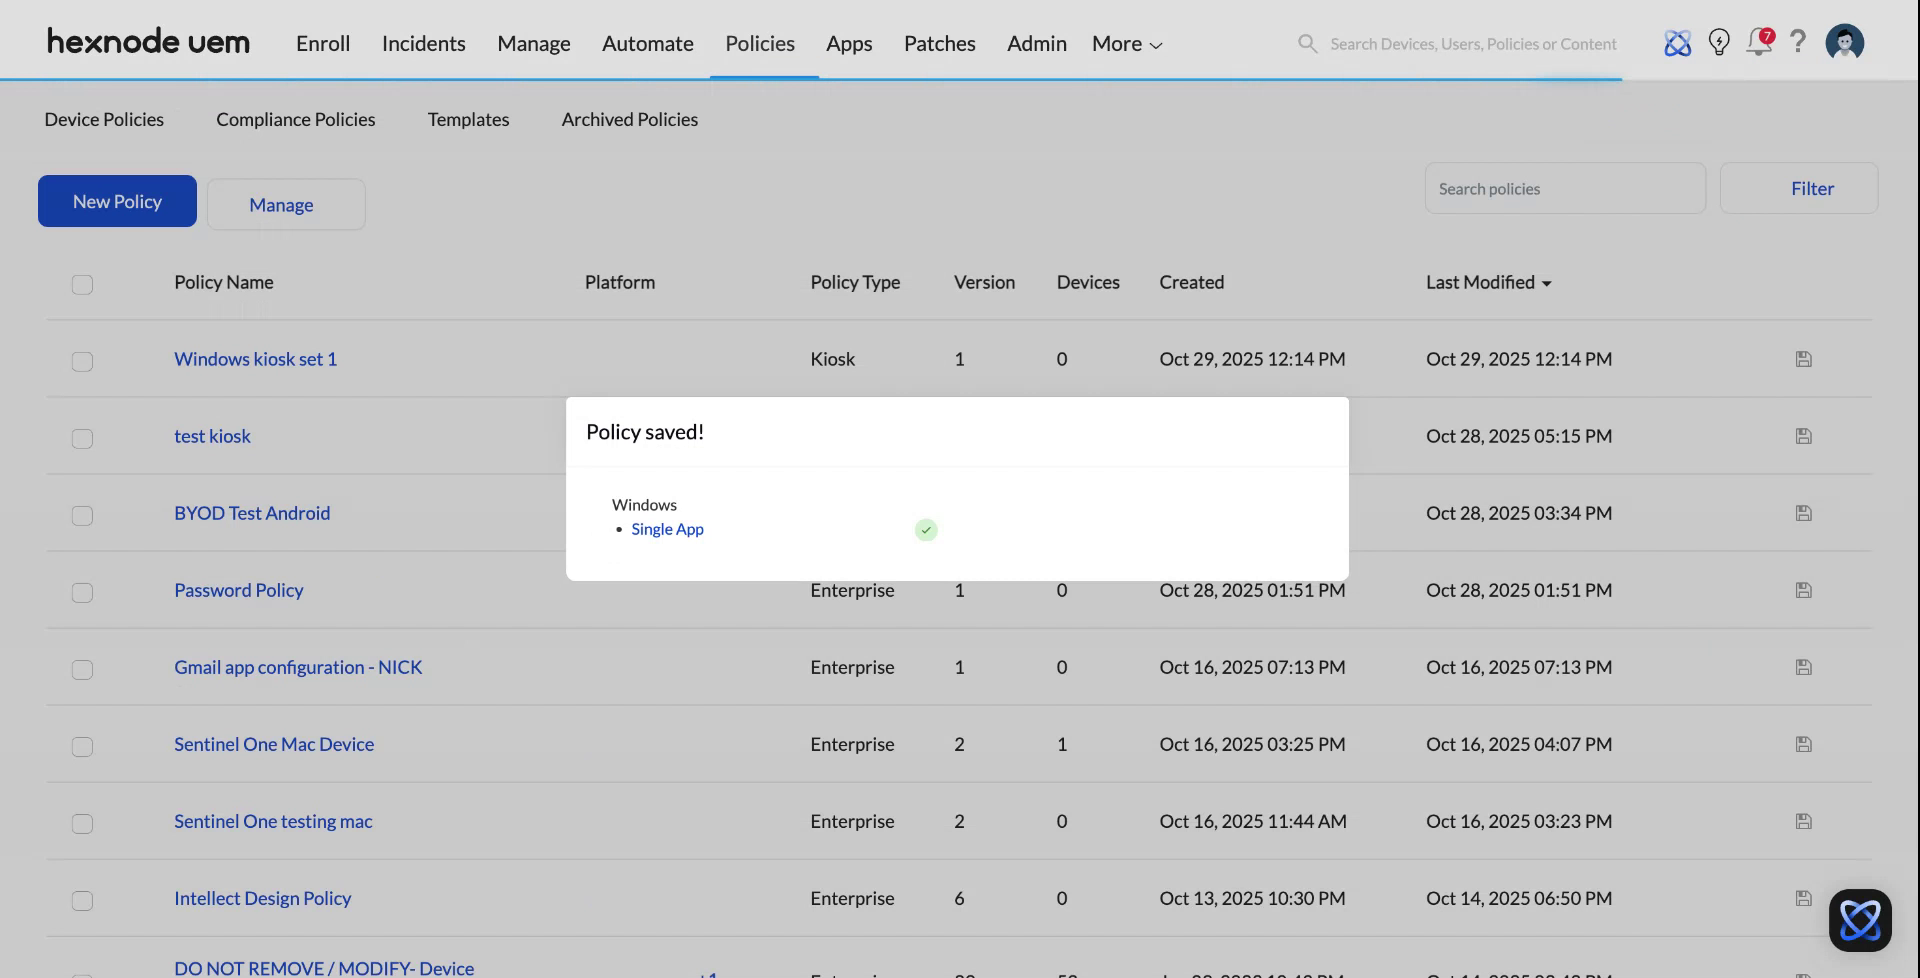Open the Patches menu item
This screenshot has height=978, width=1920.
click(x=939, y=43)
